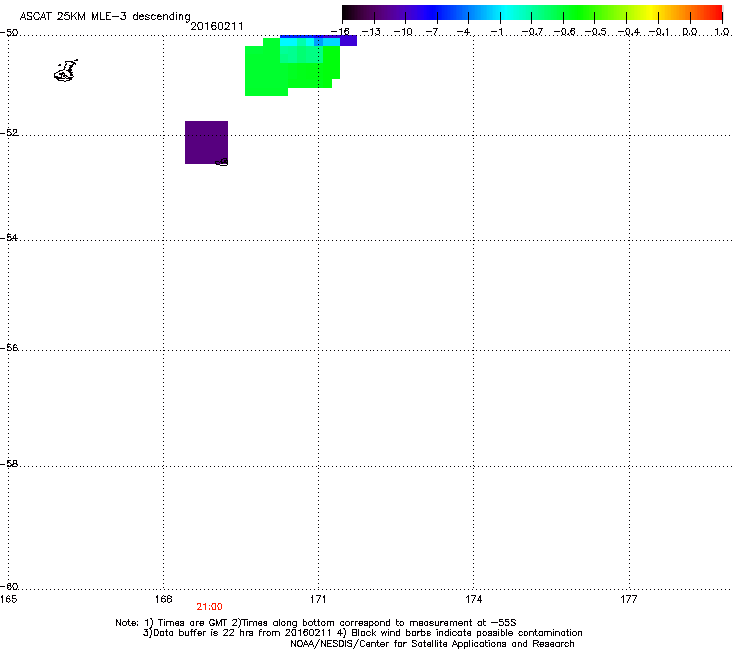
Task: Click the 1.0 color scale label
Action: pyautogui.click(x=722, y=32)
